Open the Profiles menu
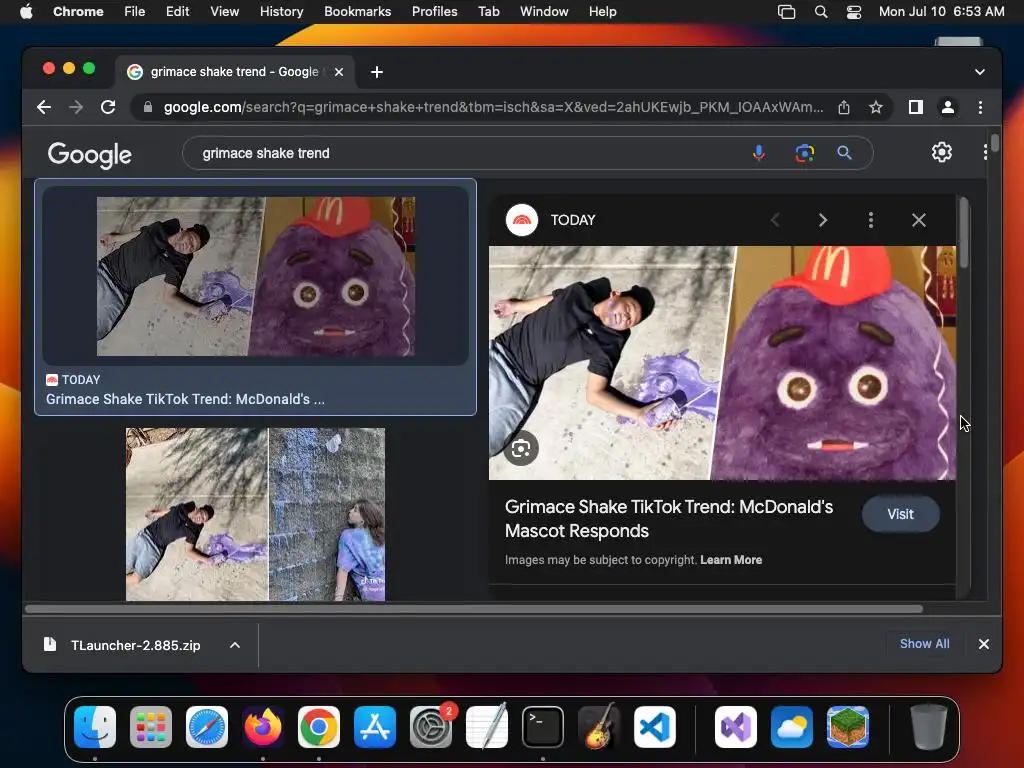Image resolution: width=1024 pixels, height=768 pixels. (x=434, y=12)
